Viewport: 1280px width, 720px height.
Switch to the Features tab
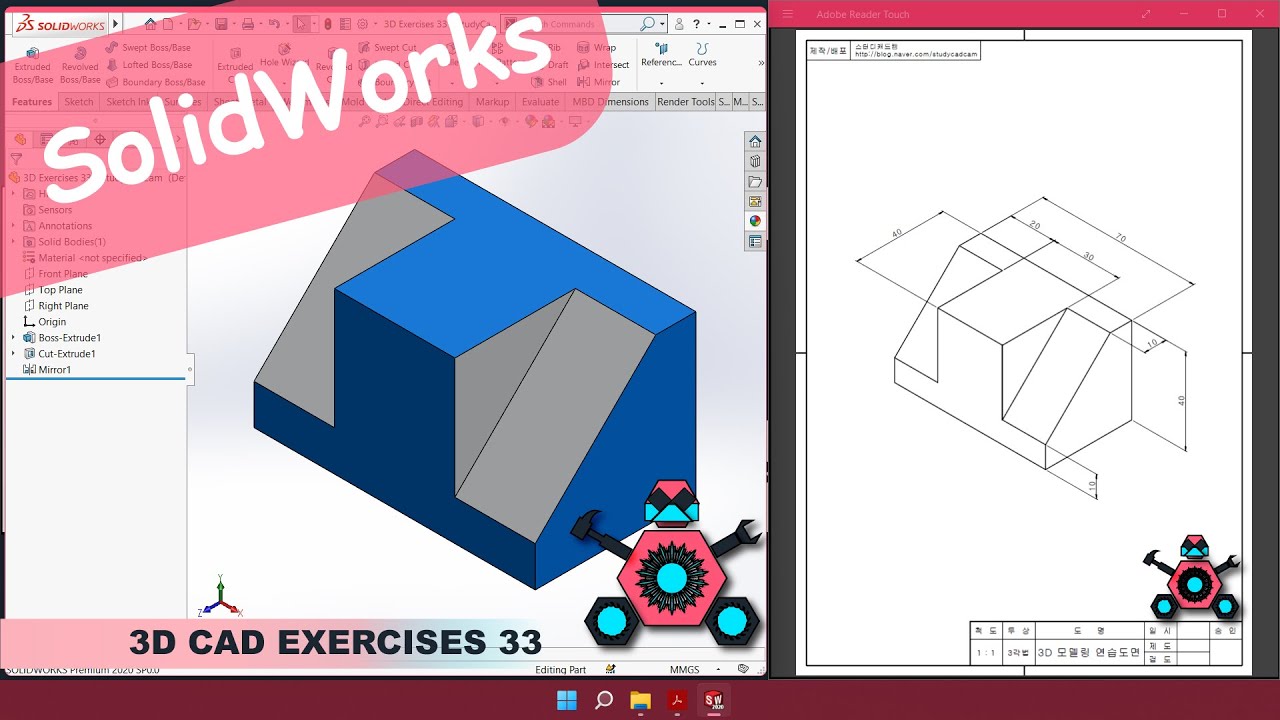(32, 102)
